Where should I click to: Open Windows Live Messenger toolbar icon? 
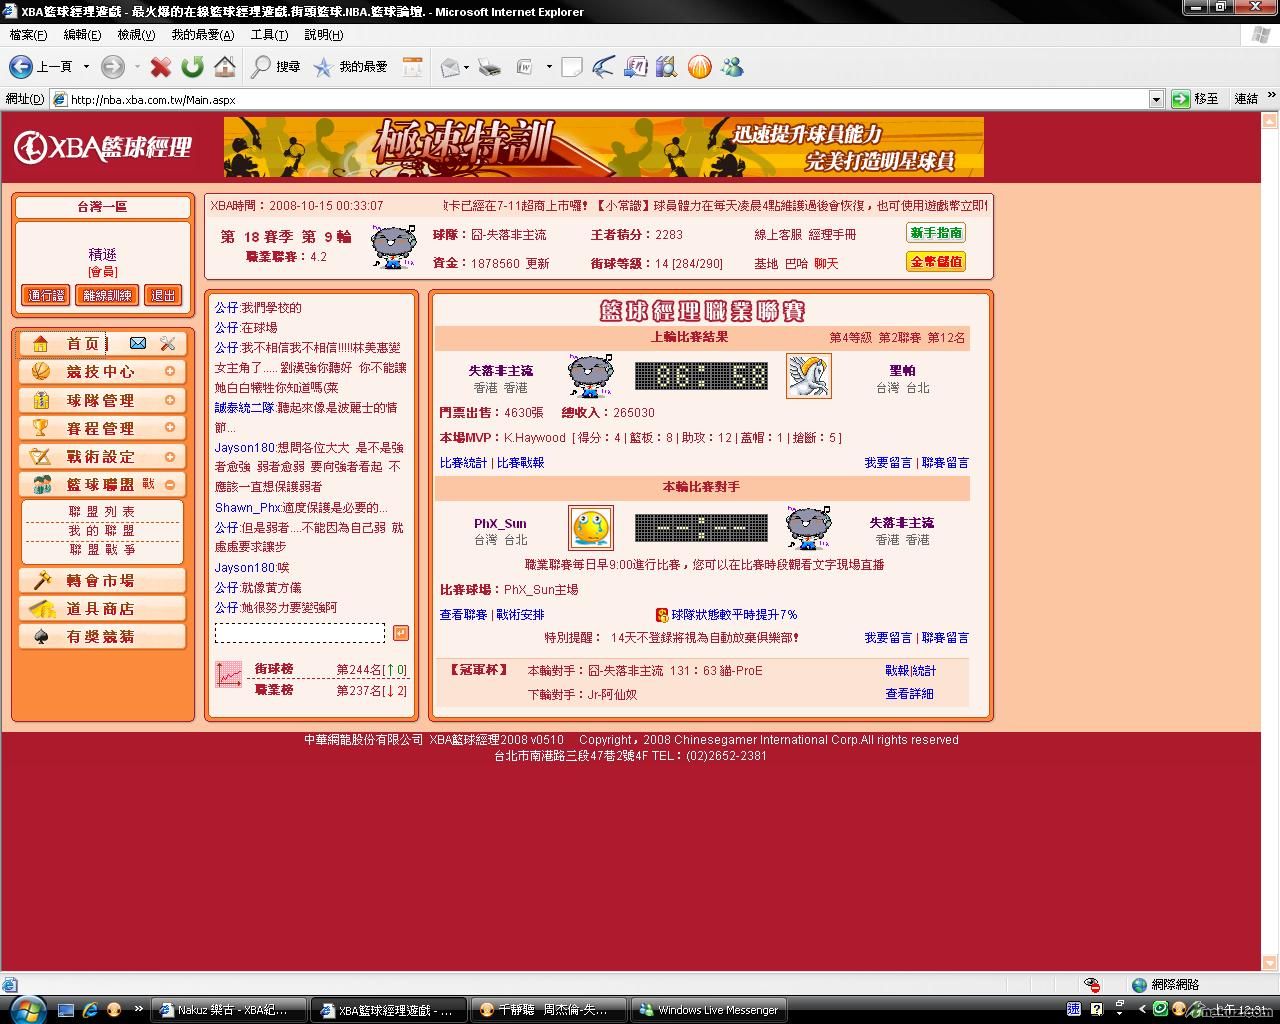click(732, 67)
